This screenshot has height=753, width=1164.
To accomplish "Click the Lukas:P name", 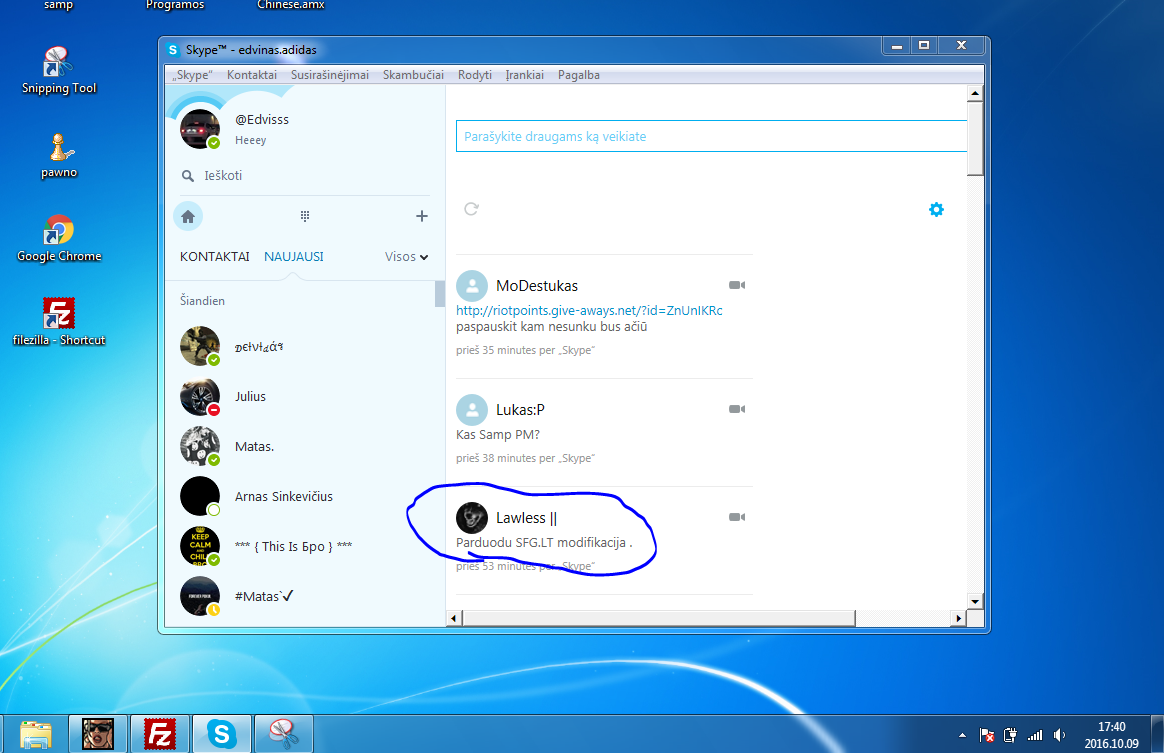I will click(520, 410).
